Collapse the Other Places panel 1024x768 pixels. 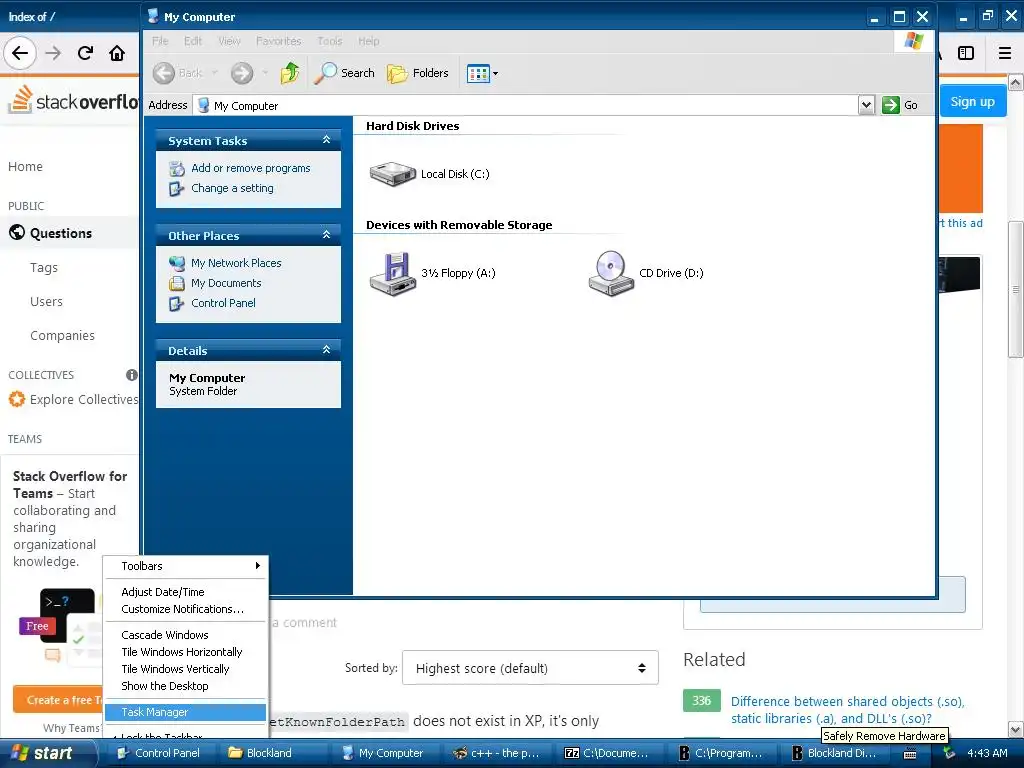(x=327, y=234)
